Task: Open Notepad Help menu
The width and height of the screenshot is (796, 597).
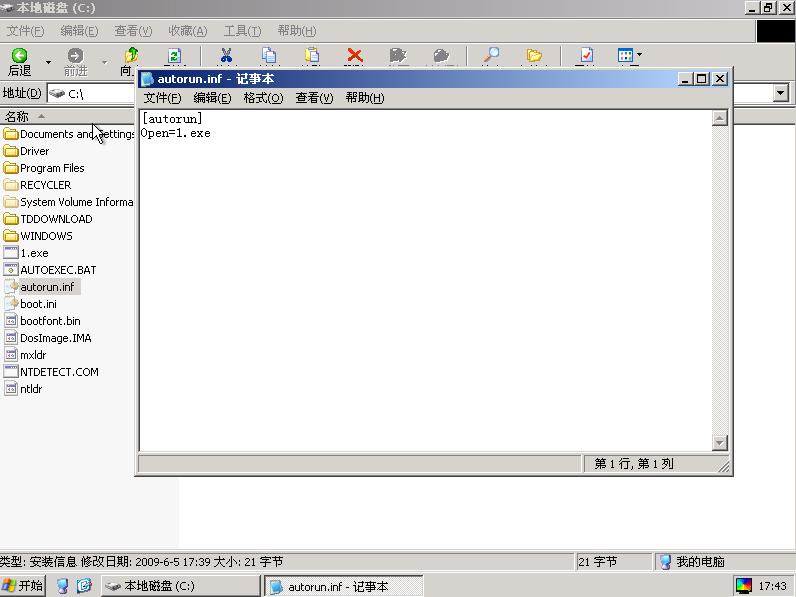Action: click(364, 97)
